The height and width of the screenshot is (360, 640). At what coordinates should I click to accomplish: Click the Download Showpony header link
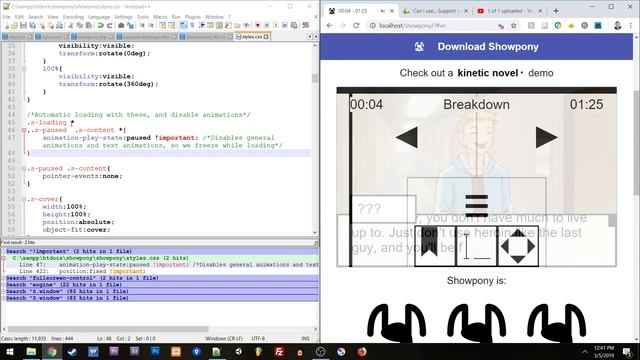pos(476,47)
